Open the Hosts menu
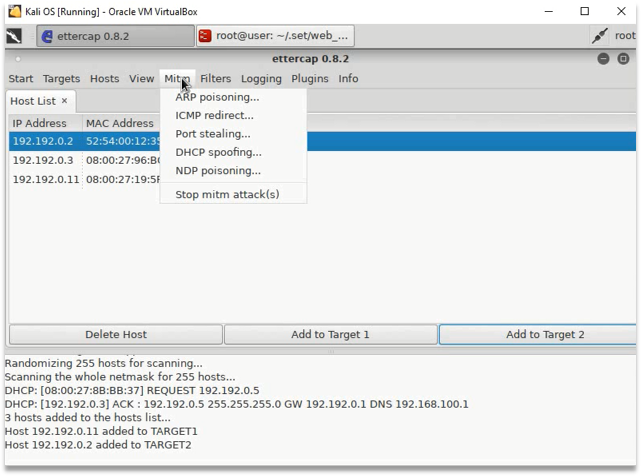 [105, 79]
